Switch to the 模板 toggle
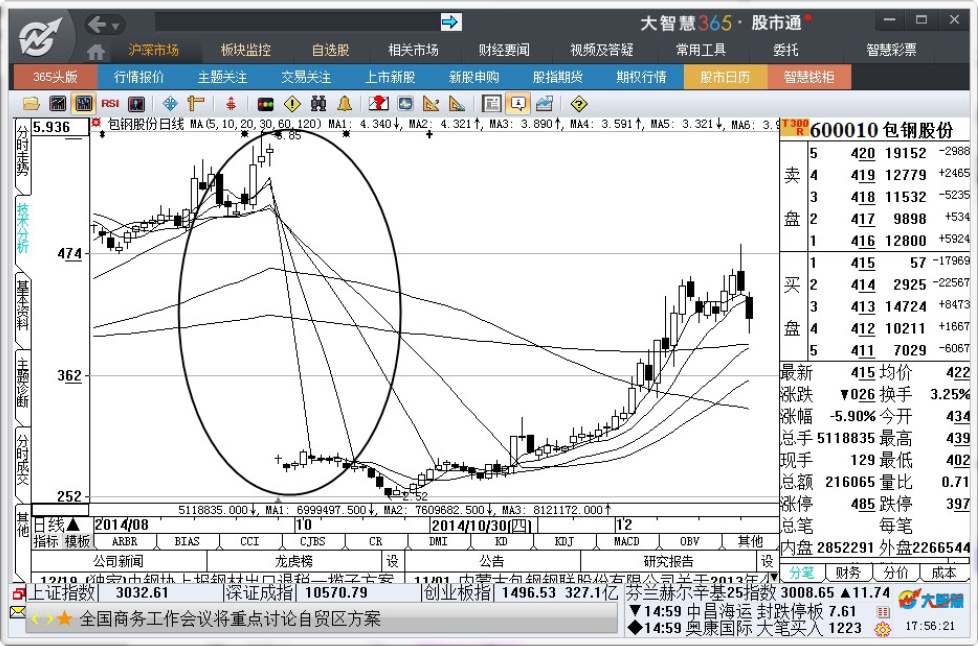978x646 pixels. (x=77, y=541)
